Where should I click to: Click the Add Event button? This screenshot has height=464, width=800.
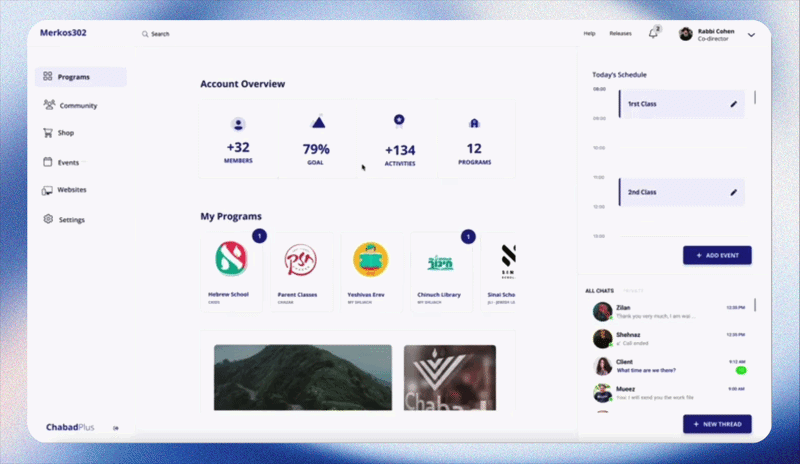click(717, 255)
